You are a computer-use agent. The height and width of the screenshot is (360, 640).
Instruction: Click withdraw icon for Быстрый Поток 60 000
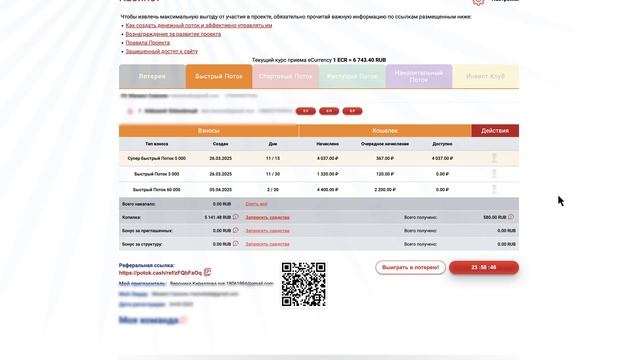[494, 189]
